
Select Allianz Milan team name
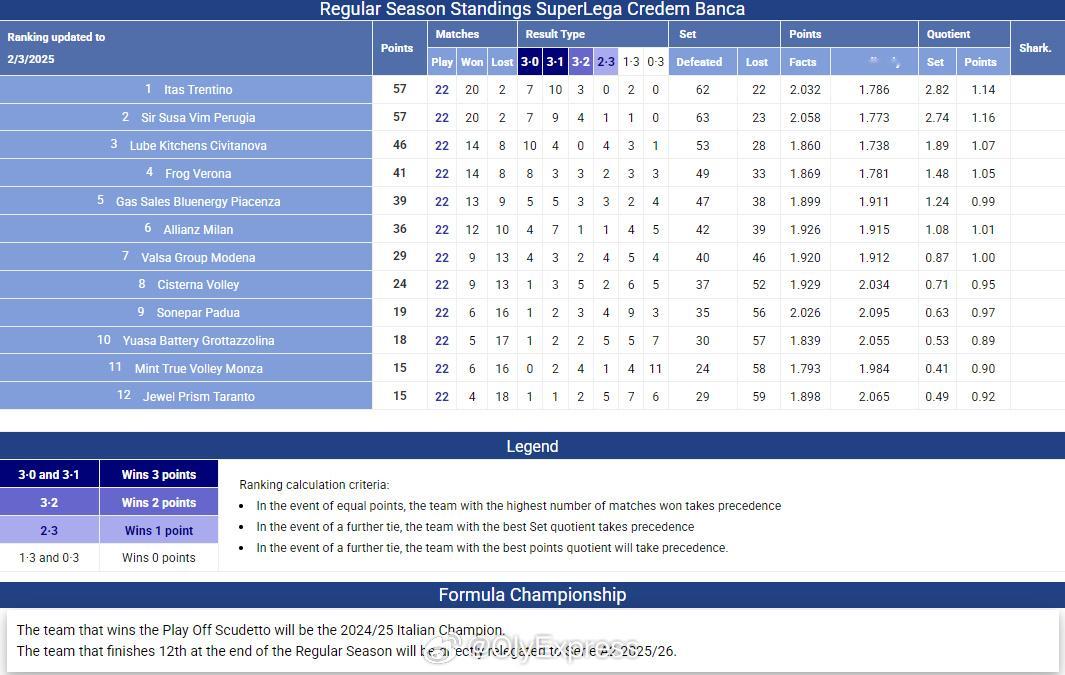[198, 230]
